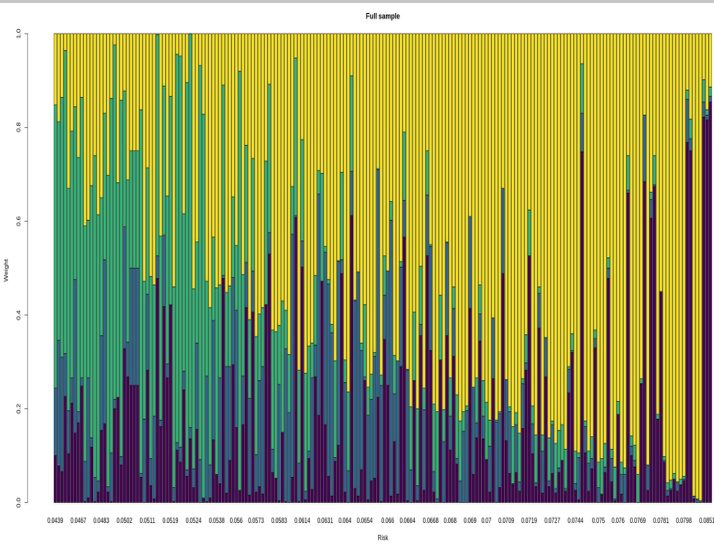This screenshot has width=714, height=546.
Task: Click the 0.0709 risk tick label
Action: point(507,521)
